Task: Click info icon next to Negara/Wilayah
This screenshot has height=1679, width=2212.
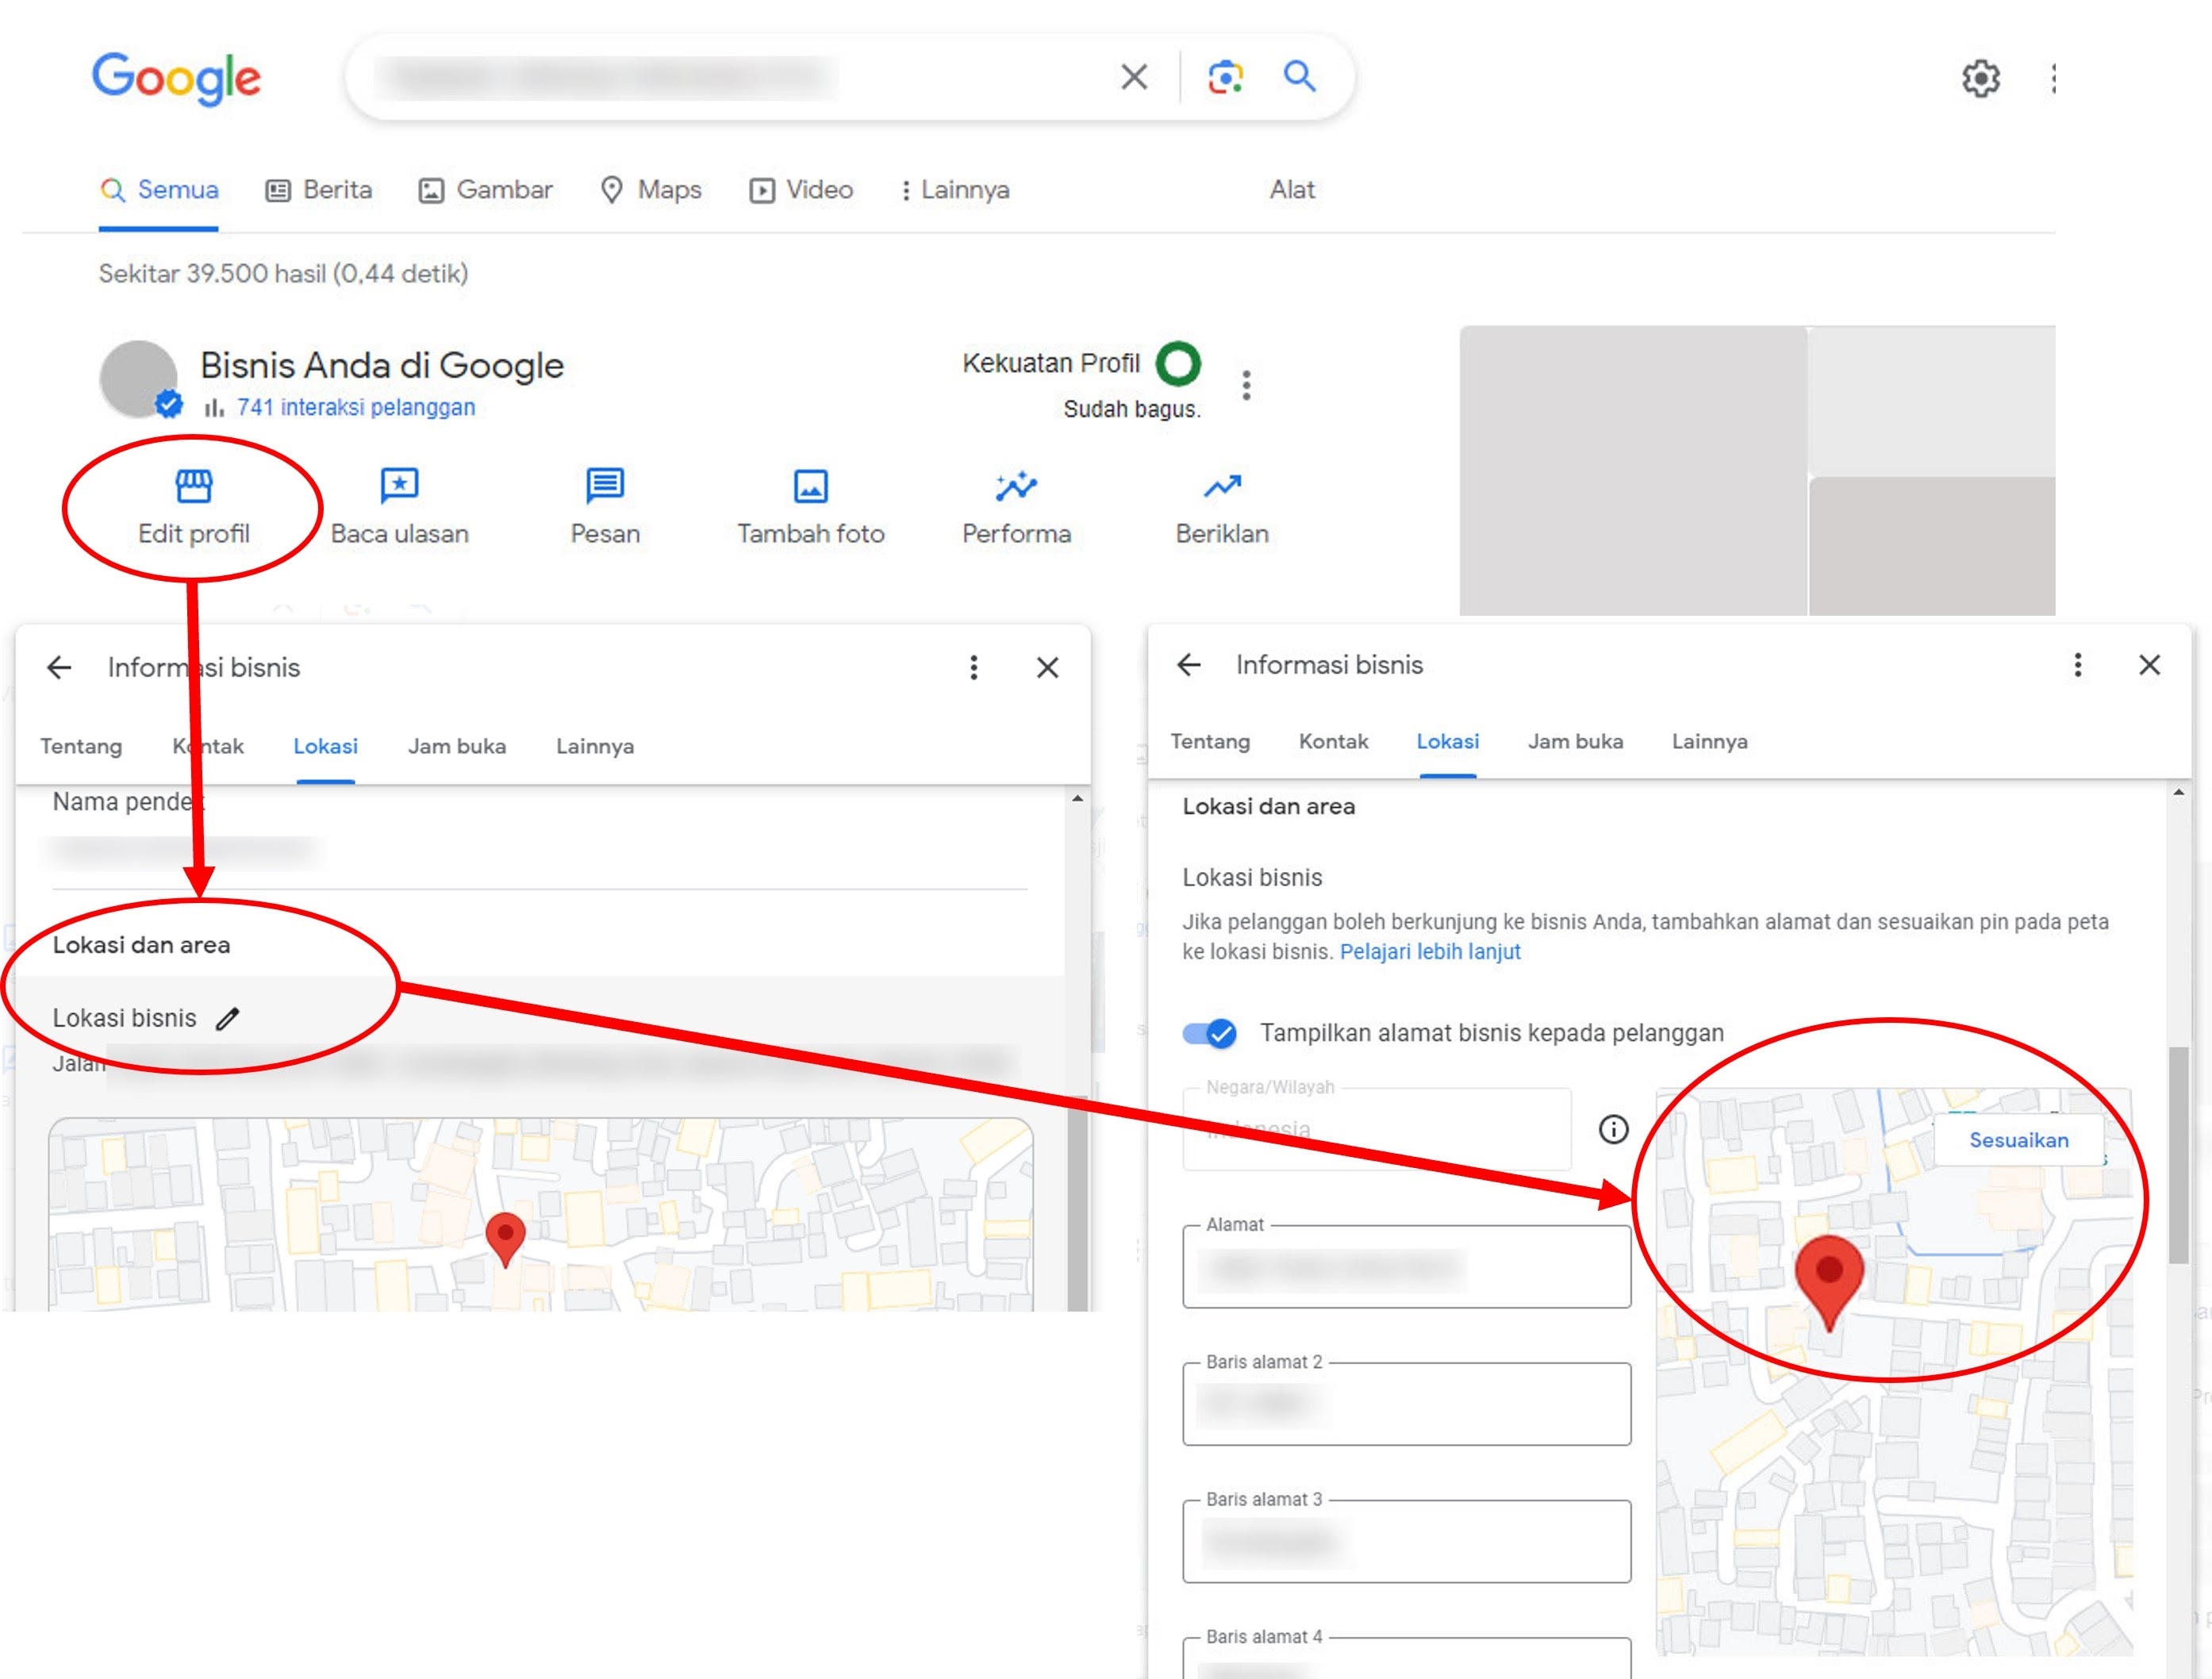Action: [1613, 1129]
